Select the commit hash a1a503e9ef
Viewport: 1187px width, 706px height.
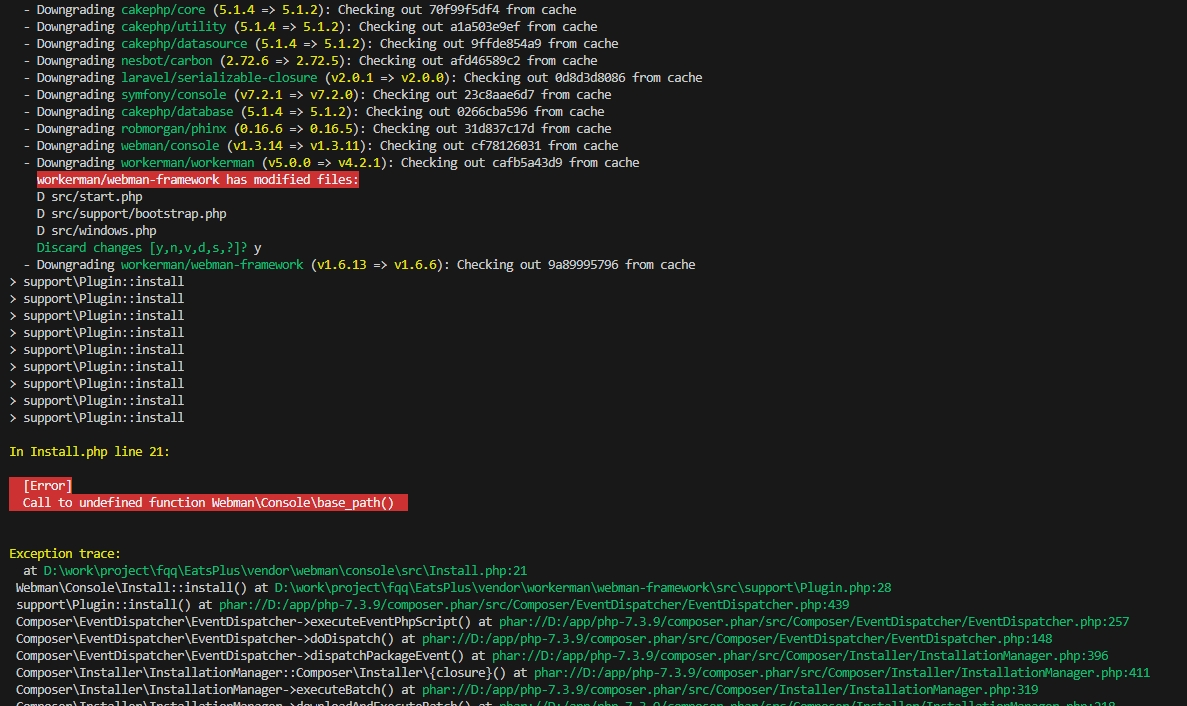pyautogui.click(x=485, y=26)
